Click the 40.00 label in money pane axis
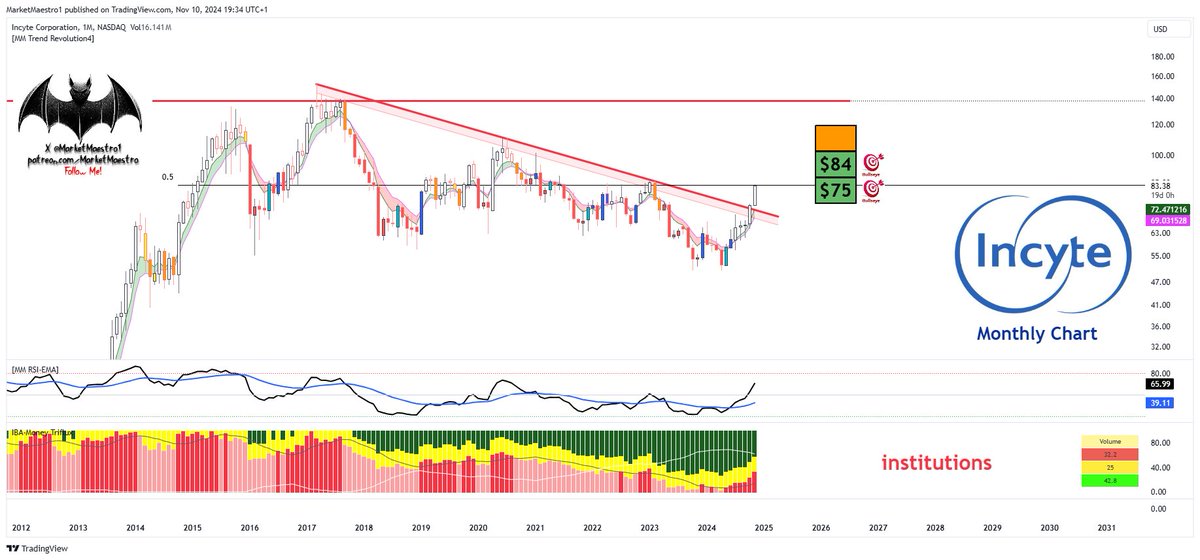The width and height of the screenshot is (1200, 560). coord(1161,467)
